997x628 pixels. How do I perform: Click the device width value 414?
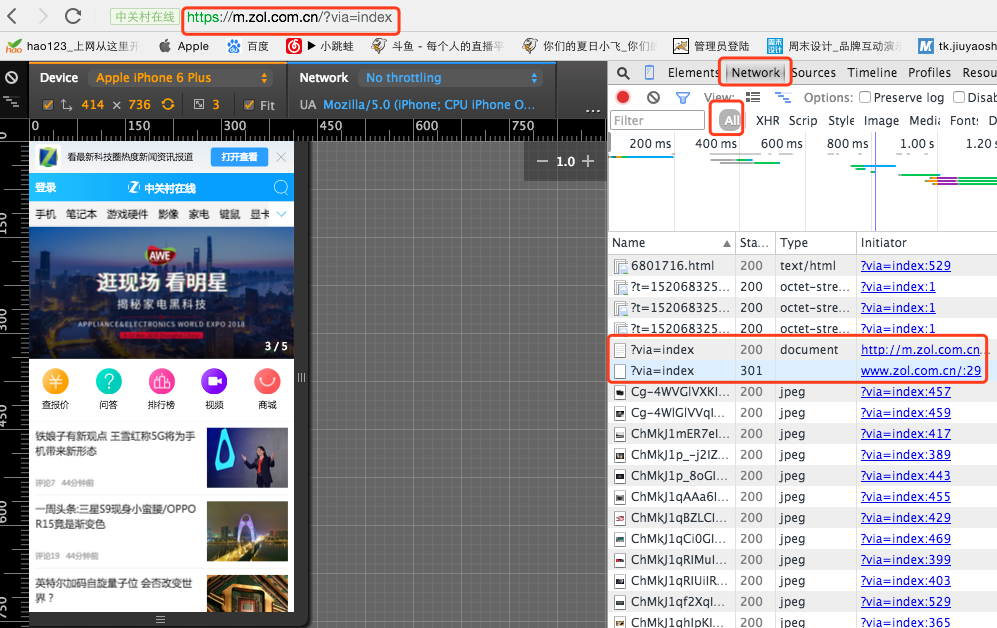coord(93,105)
